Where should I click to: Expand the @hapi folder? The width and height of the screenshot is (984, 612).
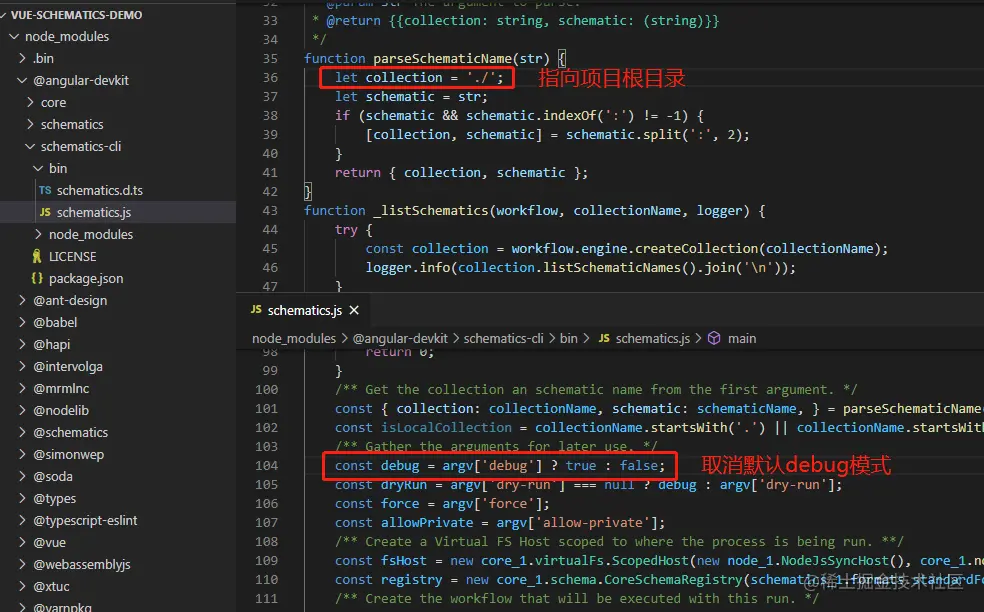pos(22,344)
